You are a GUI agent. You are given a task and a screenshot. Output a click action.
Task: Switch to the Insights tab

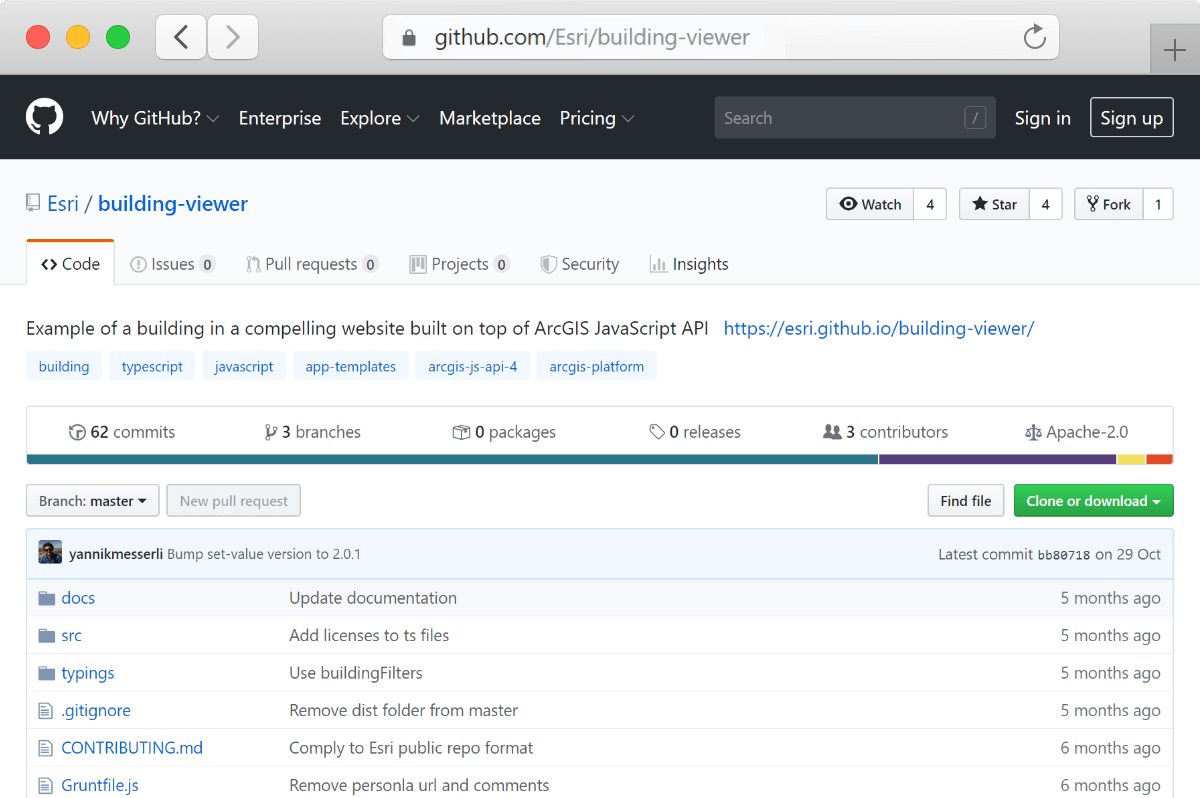pos(689,264)
